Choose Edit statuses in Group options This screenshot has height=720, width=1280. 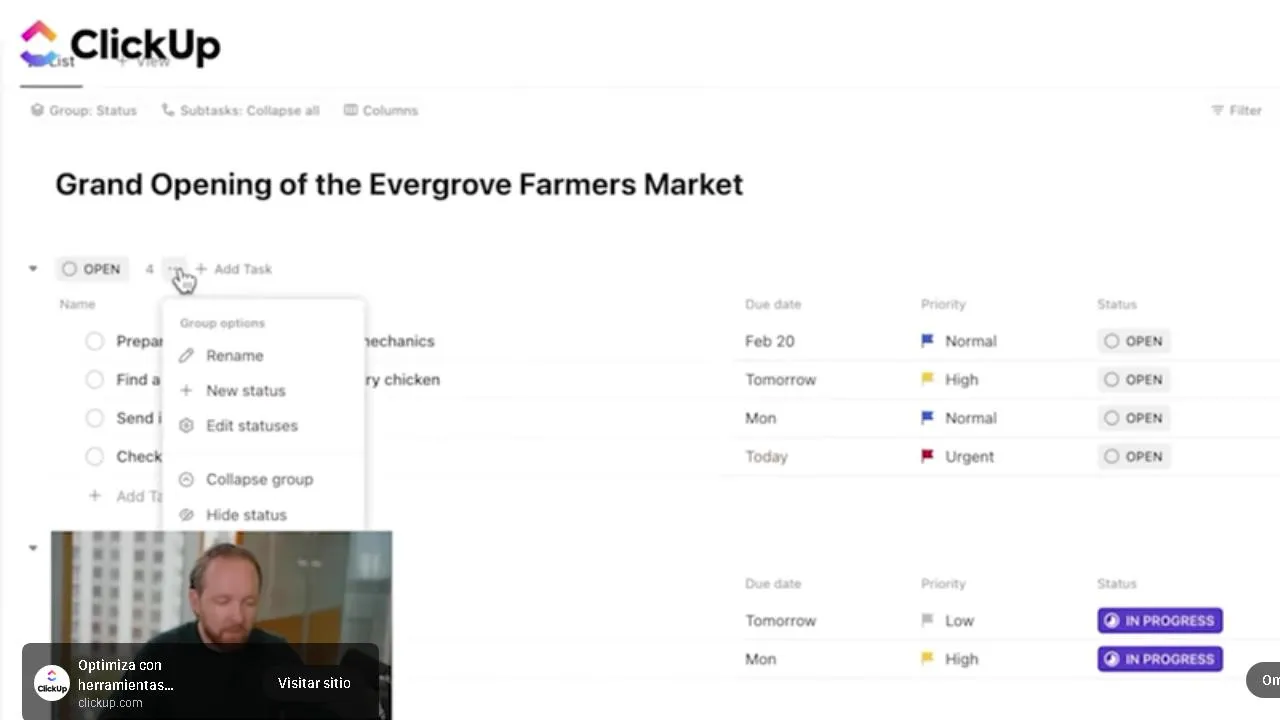251,426
